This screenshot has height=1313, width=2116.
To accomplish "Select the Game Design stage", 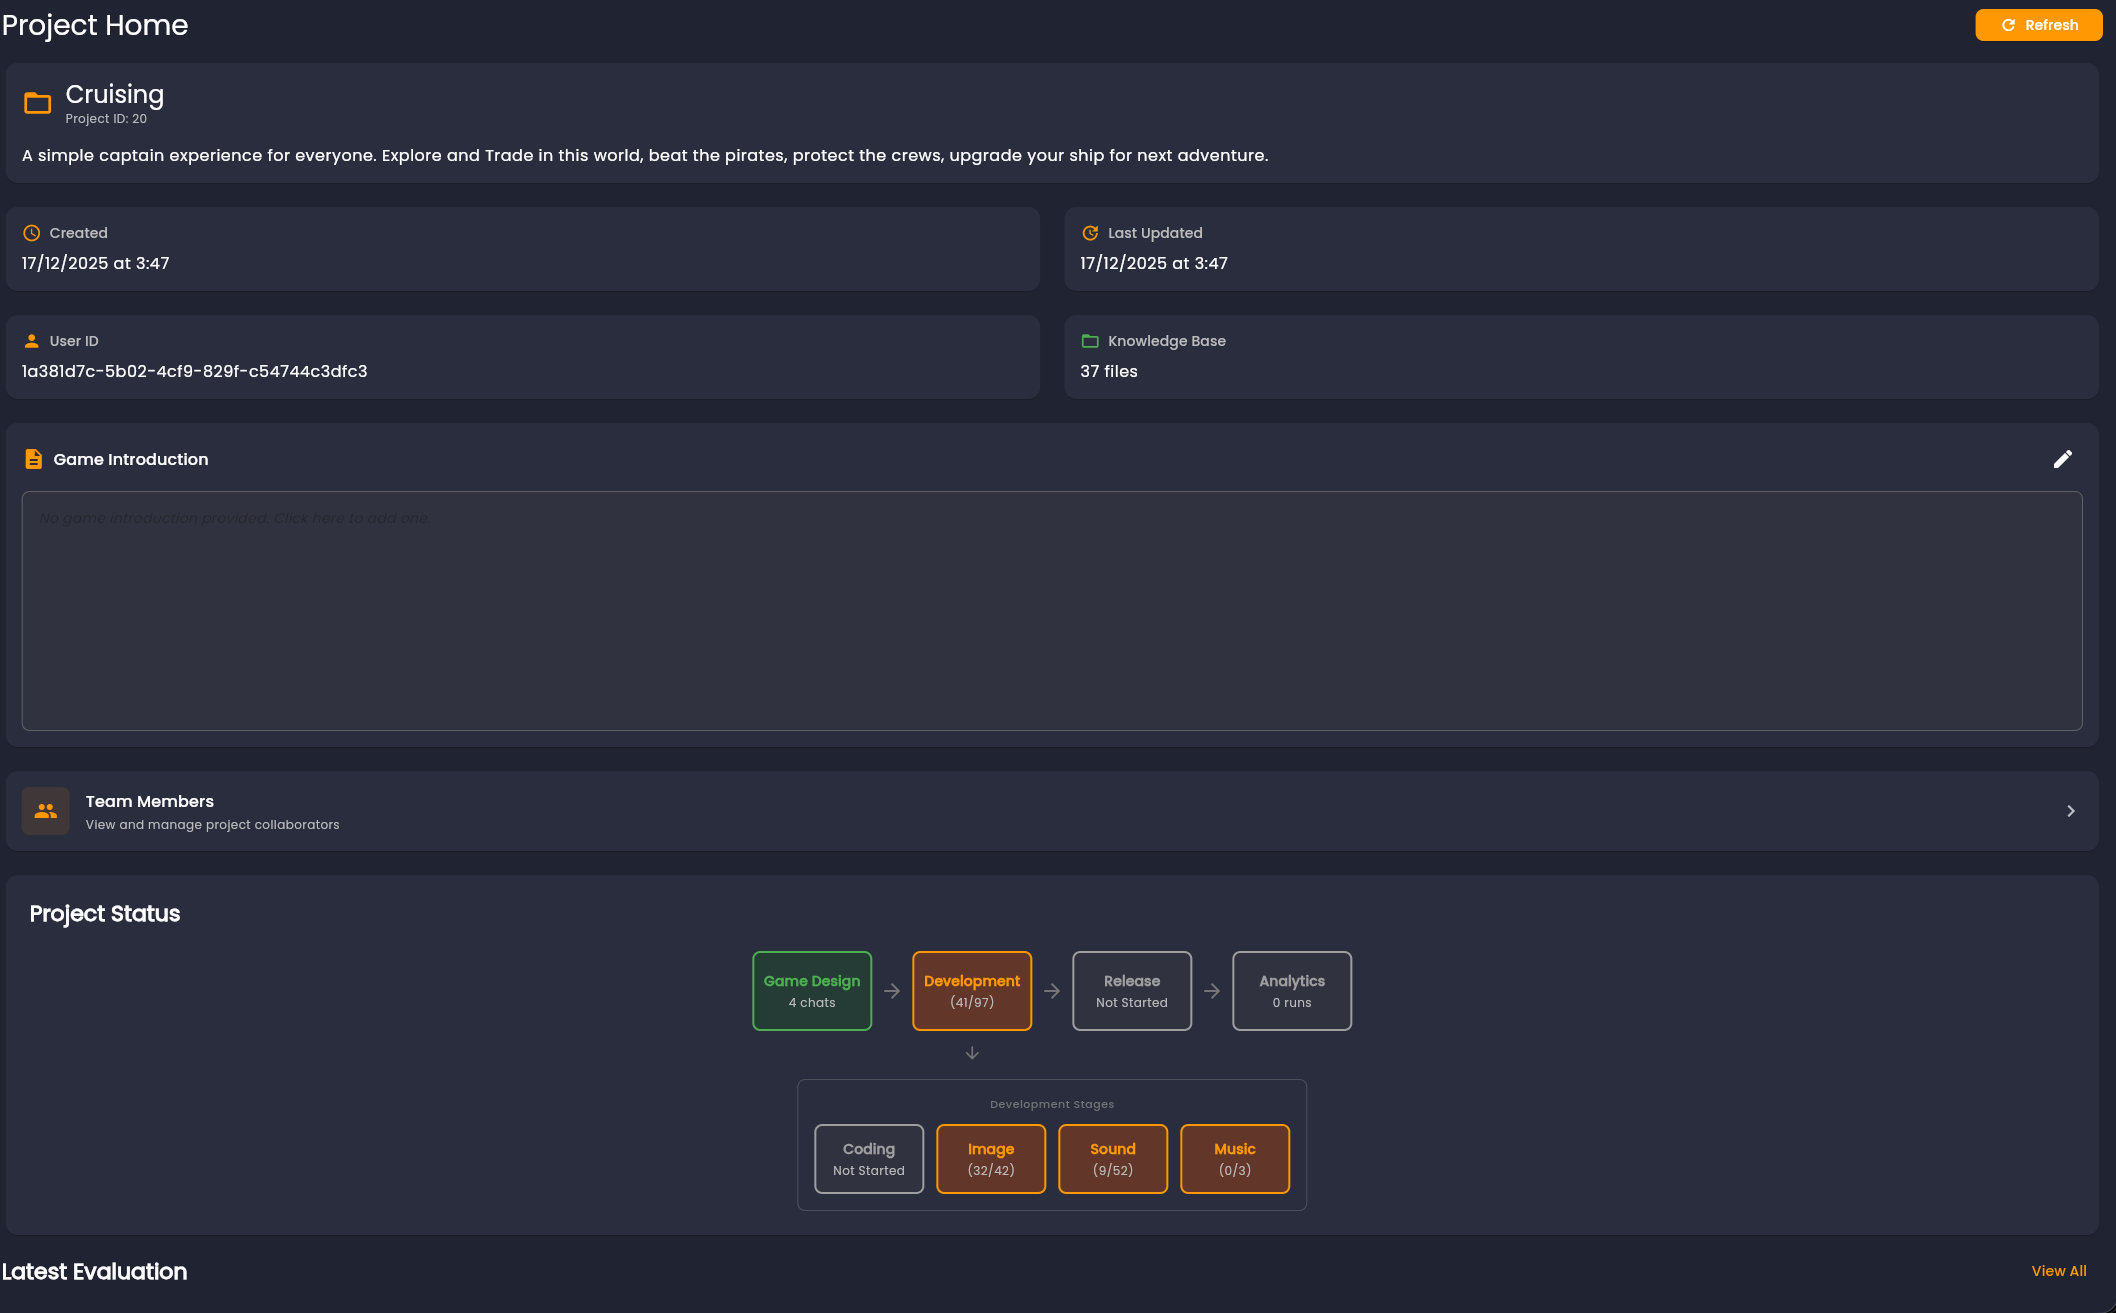I will (x=811, y=990).
